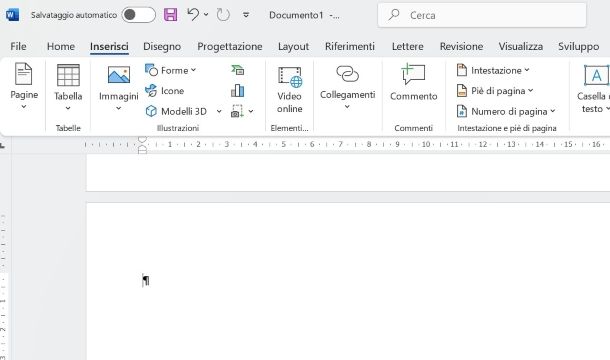Switch to the Layout tab
The image size is (610, 360).
pyautogui.click(x=293, y=46)
